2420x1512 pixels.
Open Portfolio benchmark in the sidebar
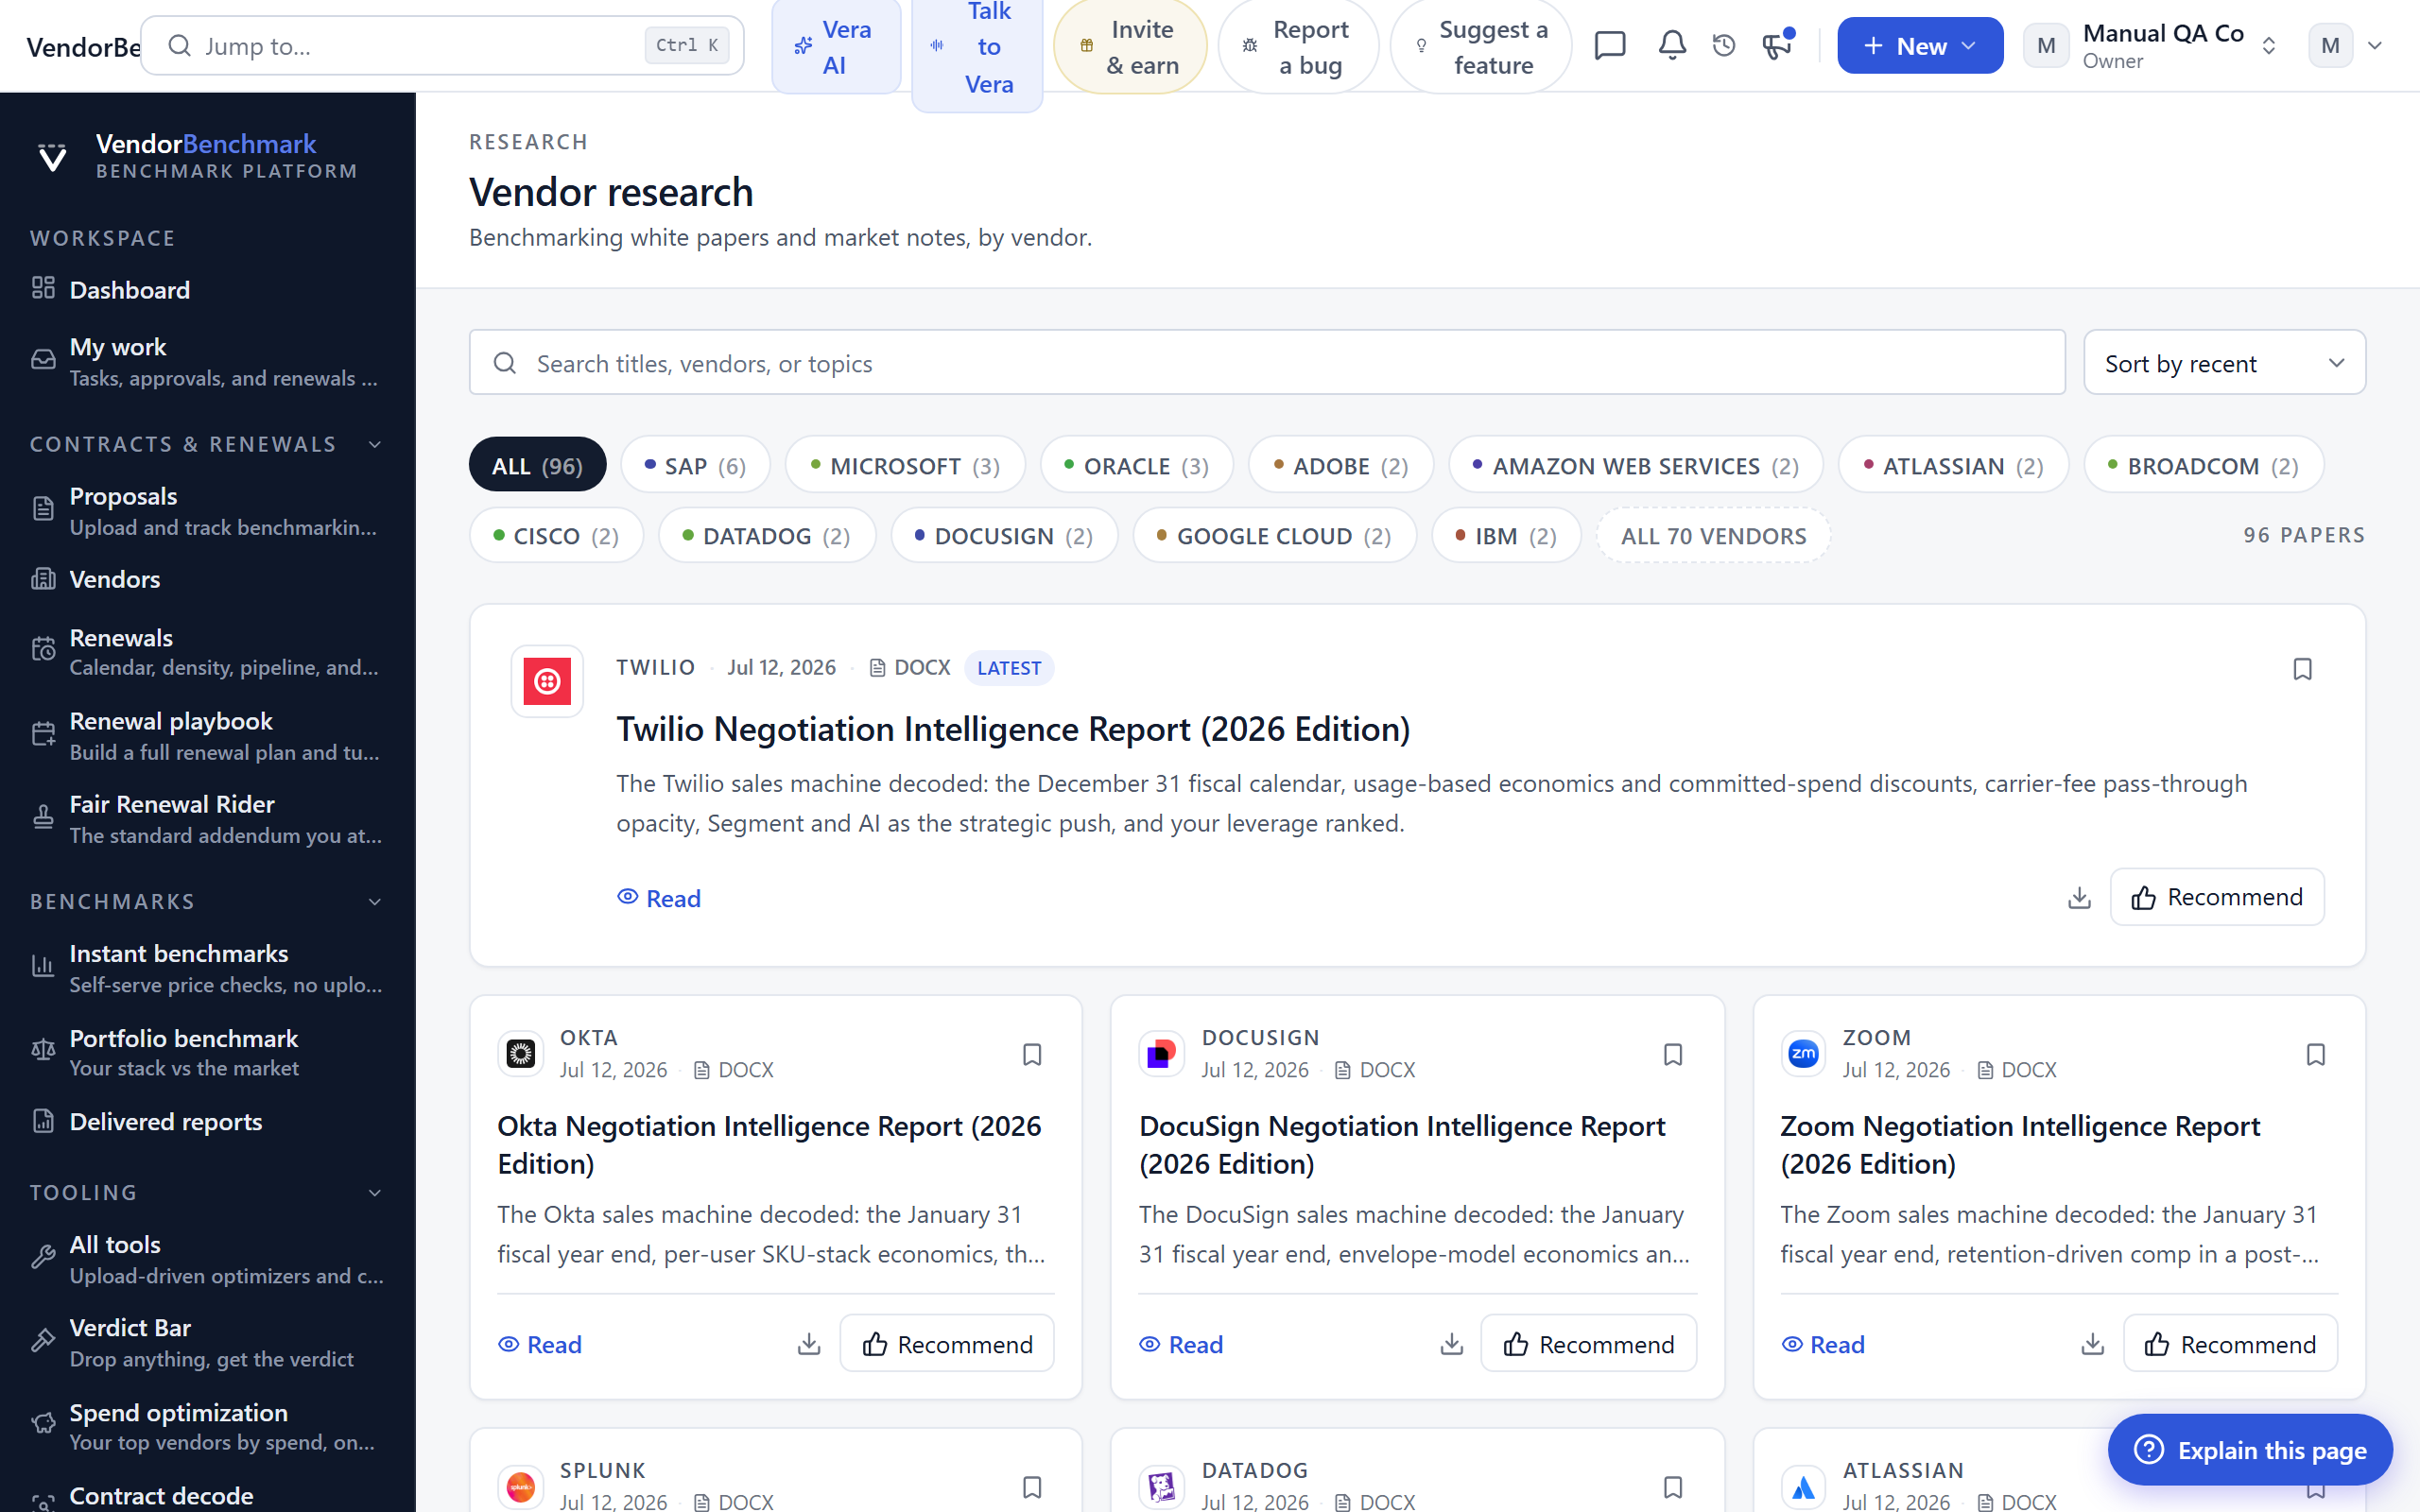pyautogui.click(x=207, y=1052)
